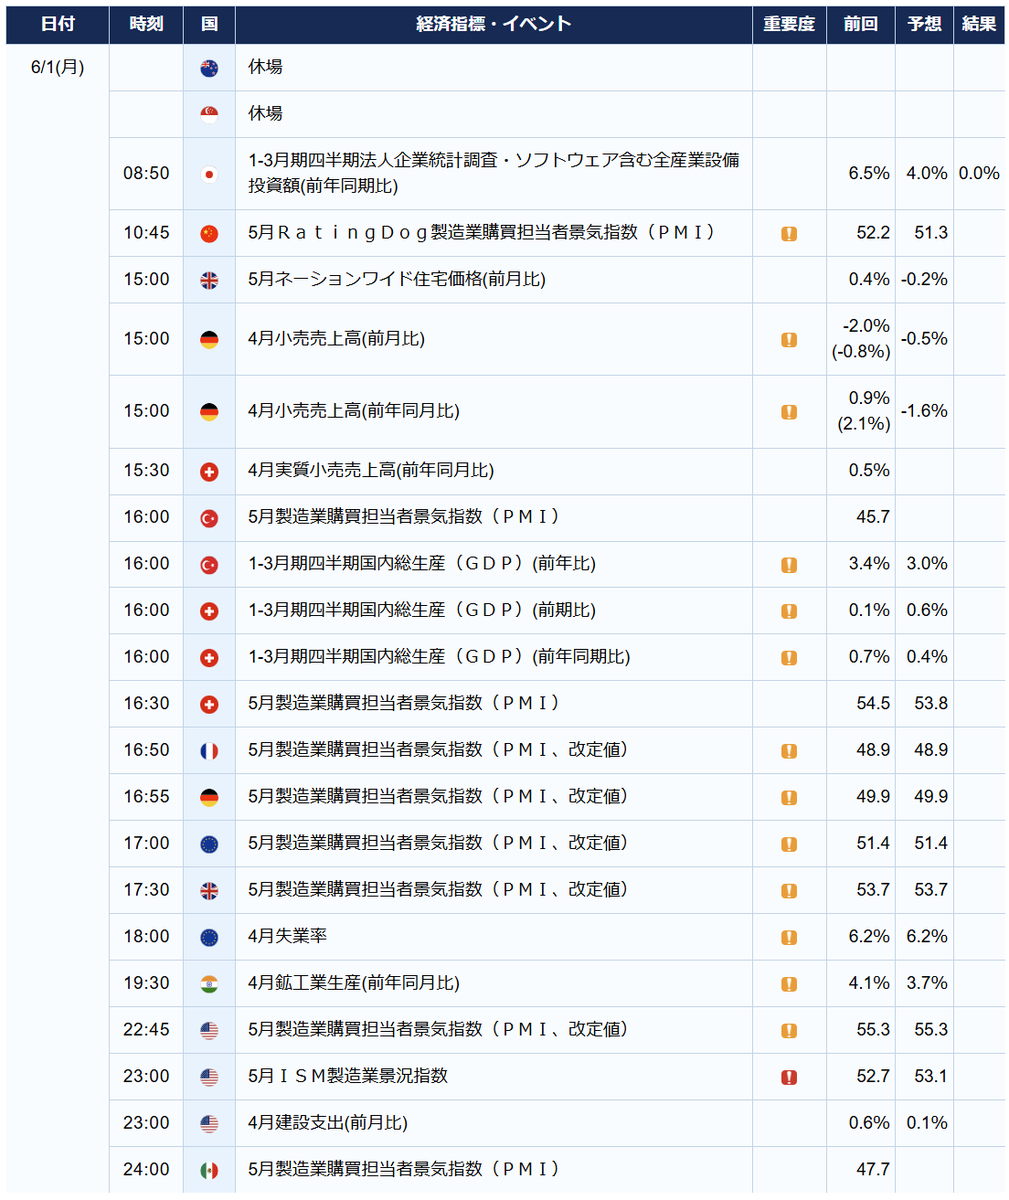The image size is (1009, 1200).
Task: Click the 5月ＩＳＭ製造業景況指数 event text
Action: (x=348, y=1077)
